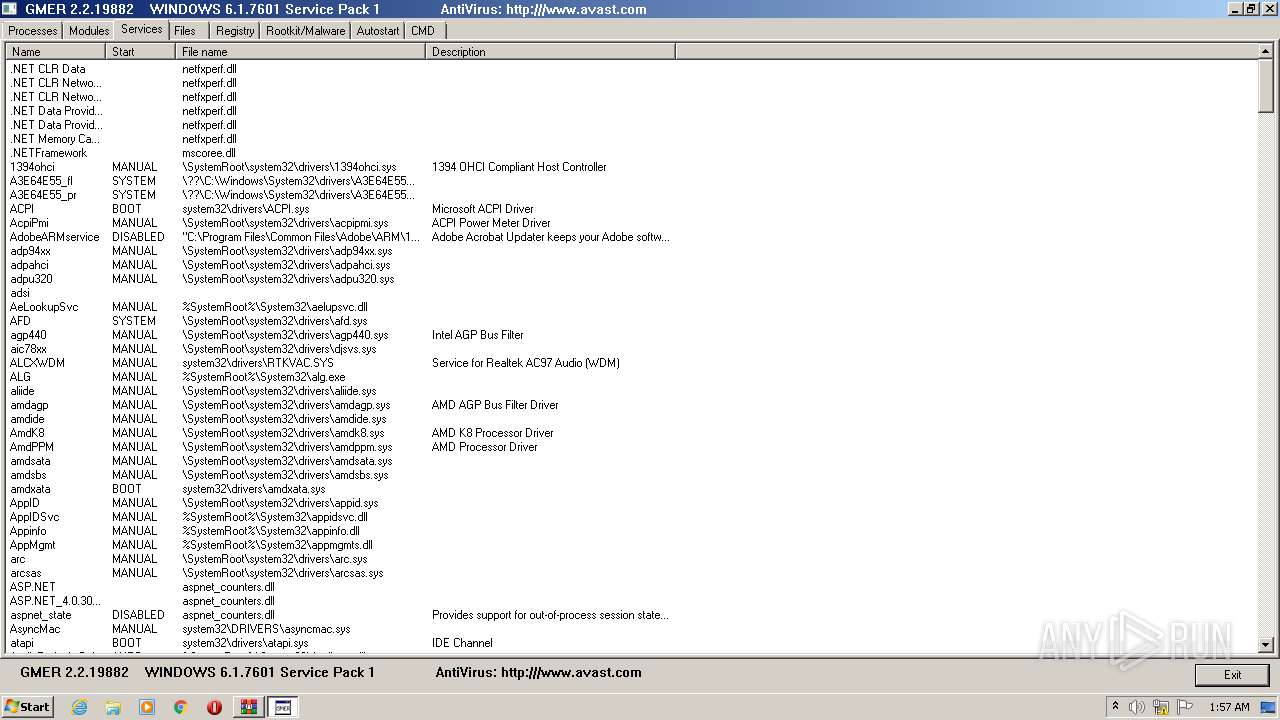1280x720 pixels.
Task: Select the AppMgmt service row
Action: [x=631, y=545]
